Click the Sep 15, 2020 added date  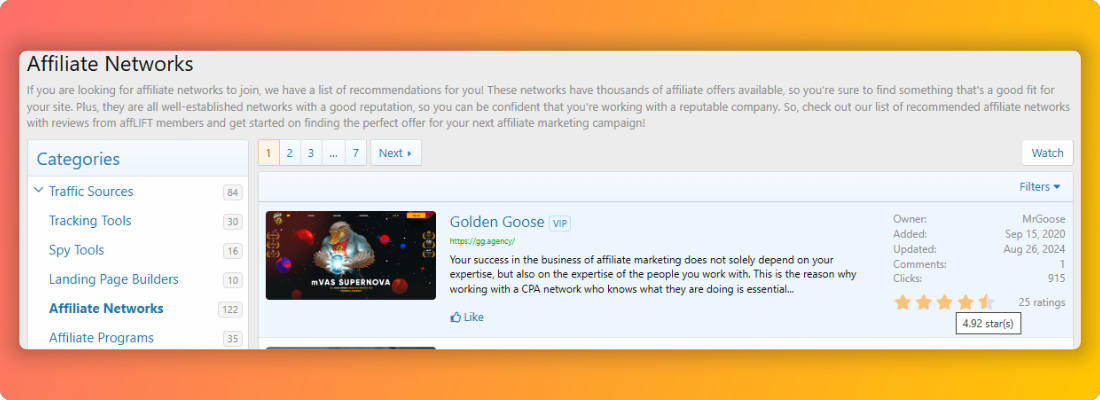pos(1035,234)
